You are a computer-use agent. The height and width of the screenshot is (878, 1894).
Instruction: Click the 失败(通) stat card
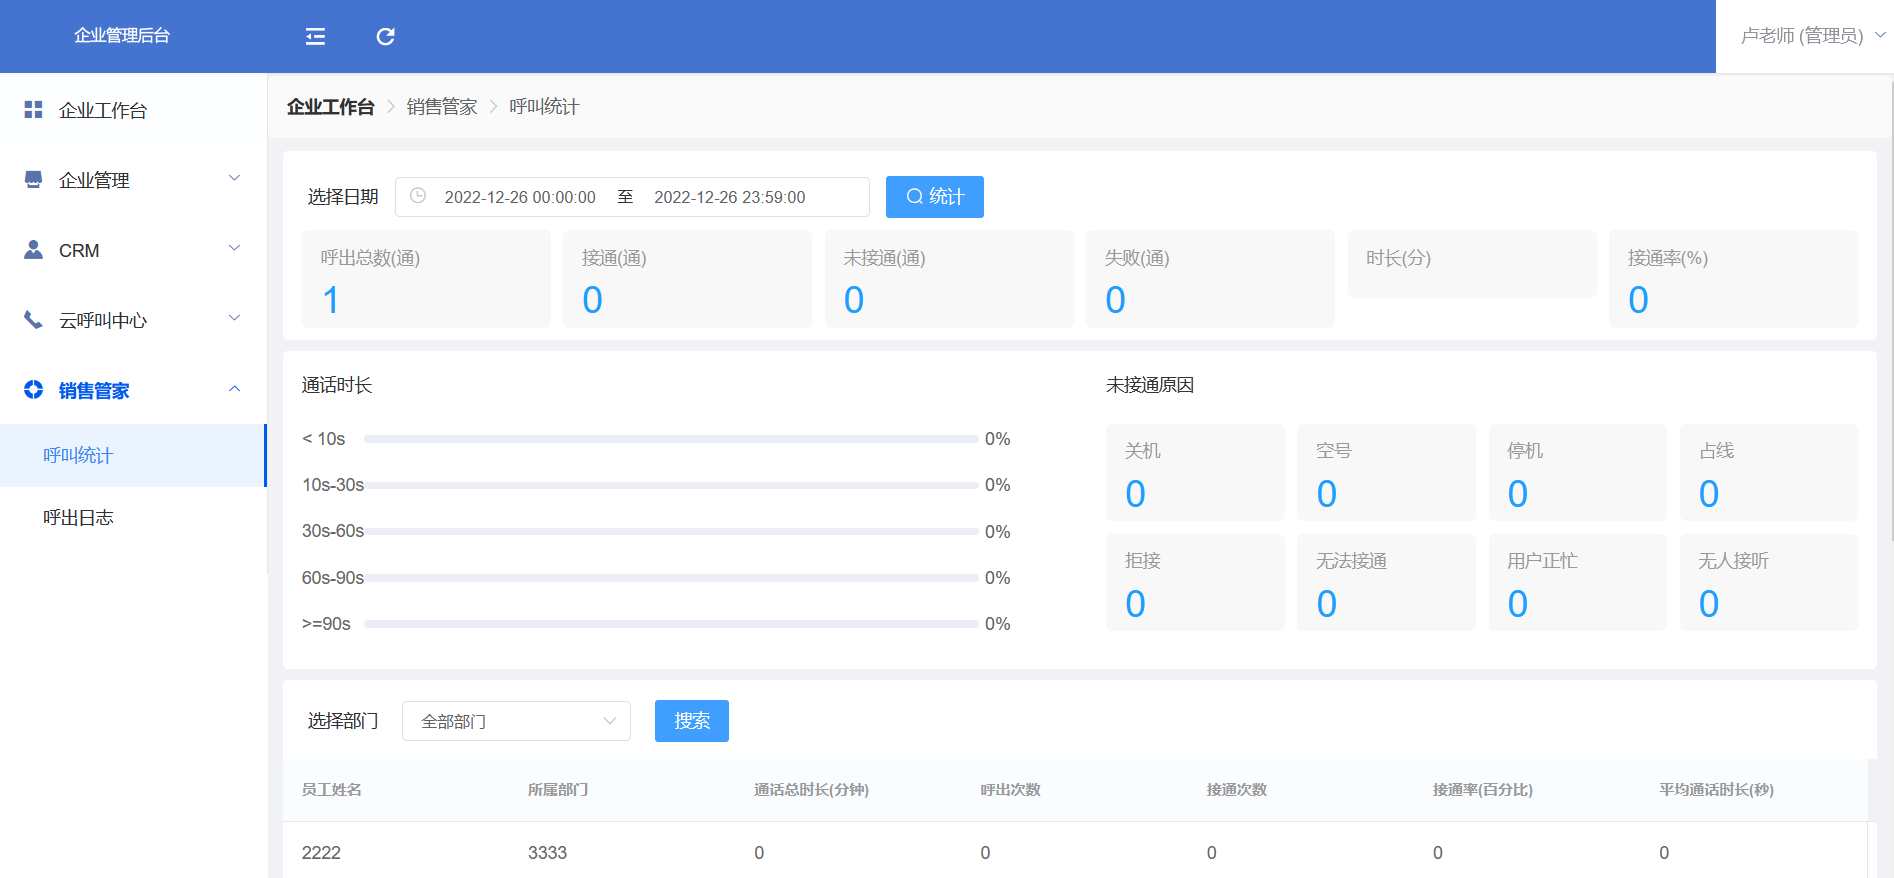1210,279
